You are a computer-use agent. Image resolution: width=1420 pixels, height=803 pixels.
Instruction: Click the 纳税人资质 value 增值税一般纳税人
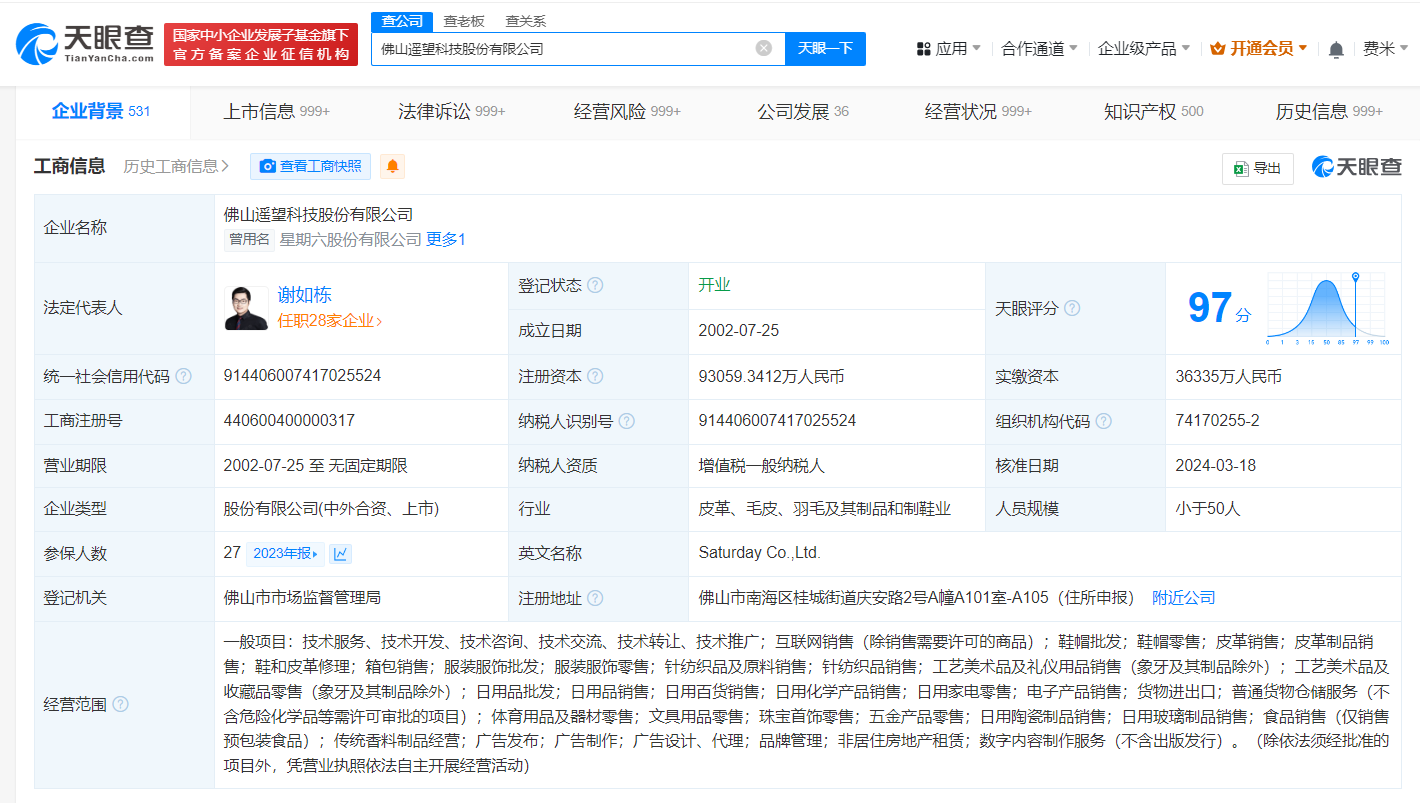(x=761, y=465)
